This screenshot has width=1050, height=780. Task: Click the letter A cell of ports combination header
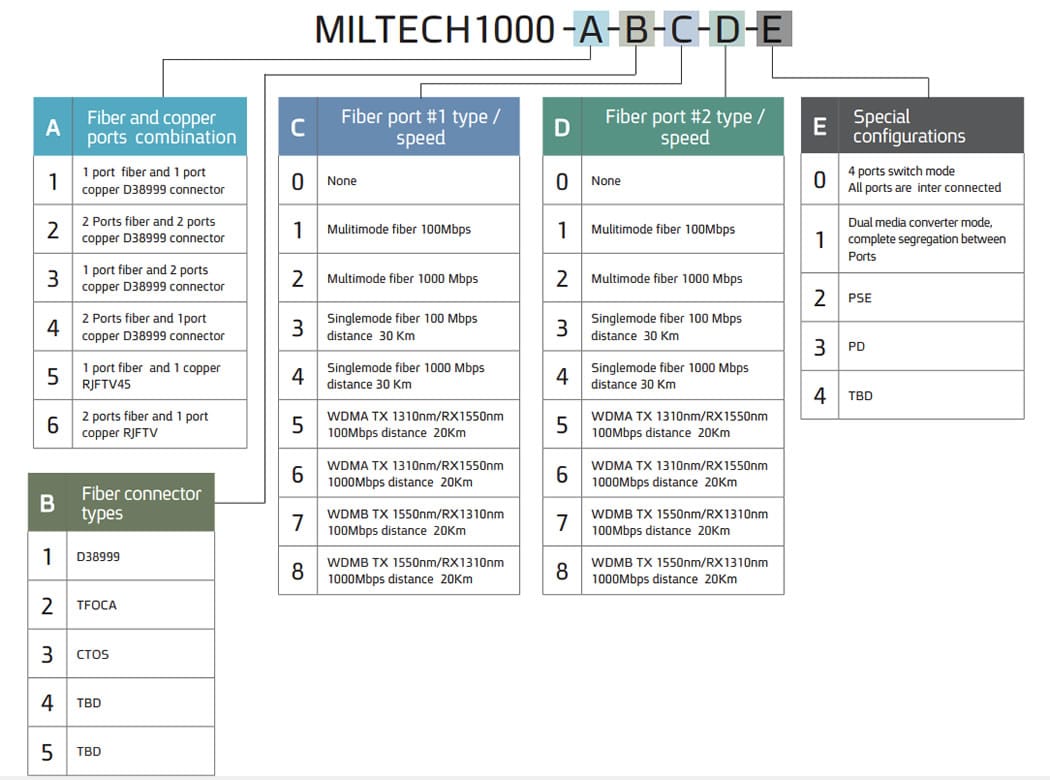coord(53,127)
